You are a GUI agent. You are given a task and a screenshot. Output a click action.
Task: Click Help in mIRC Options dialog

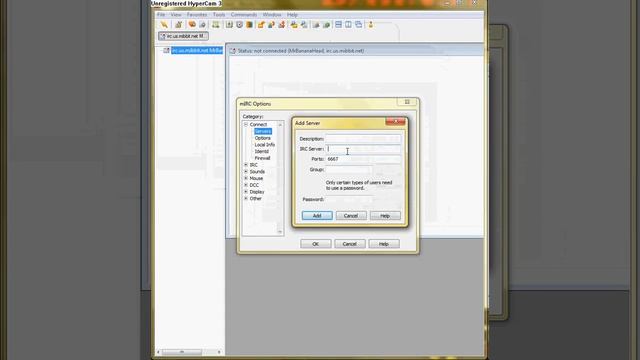[x=384, y=244]
